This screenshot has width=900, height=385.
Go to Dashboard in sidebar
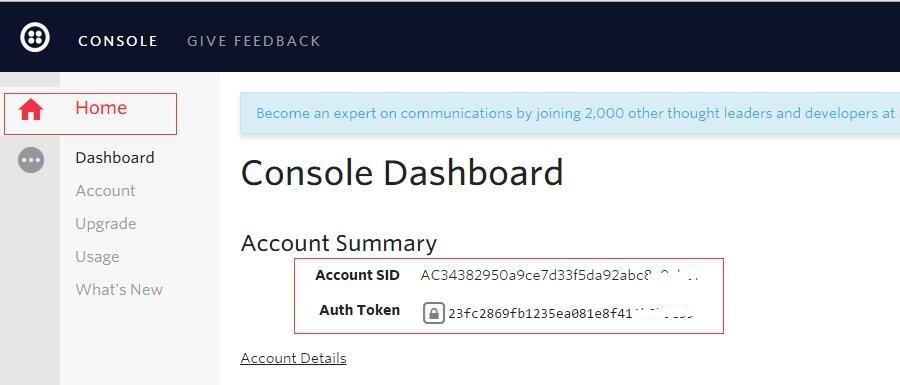click(115, 158)
